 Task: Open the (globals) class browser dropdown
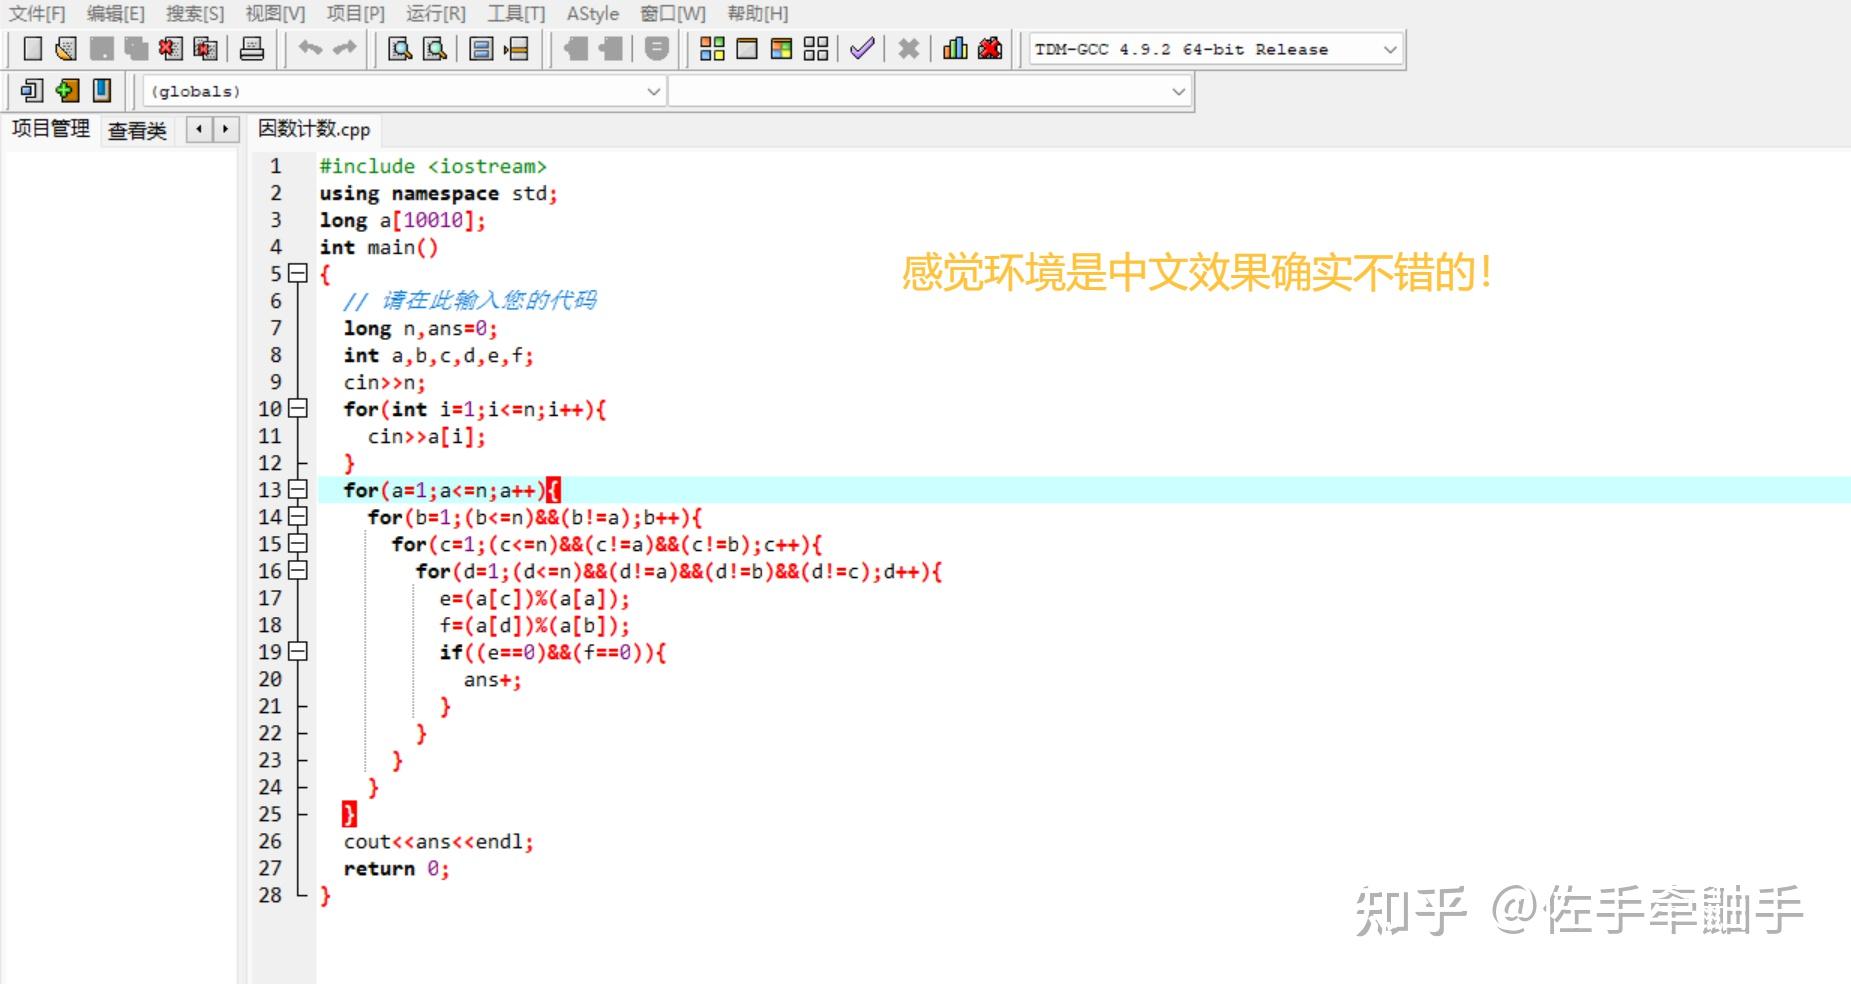[654, 91]
